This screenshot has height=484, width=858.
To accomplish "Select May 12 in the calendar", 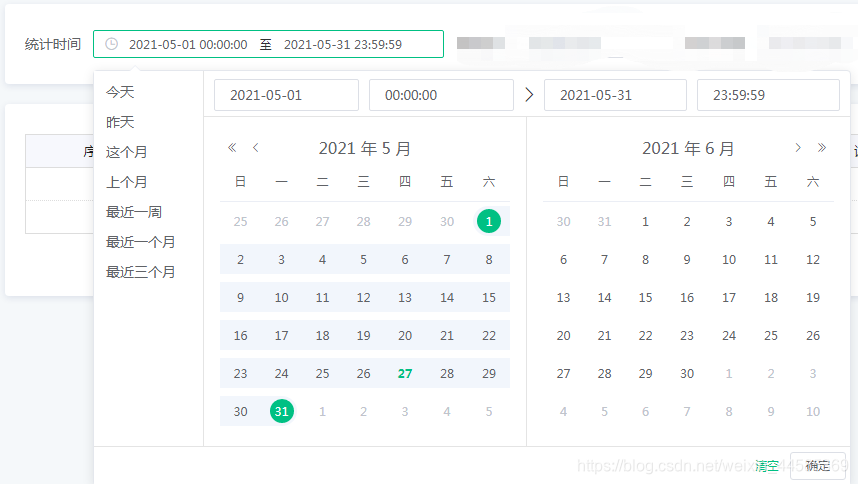I will point(363,298).
